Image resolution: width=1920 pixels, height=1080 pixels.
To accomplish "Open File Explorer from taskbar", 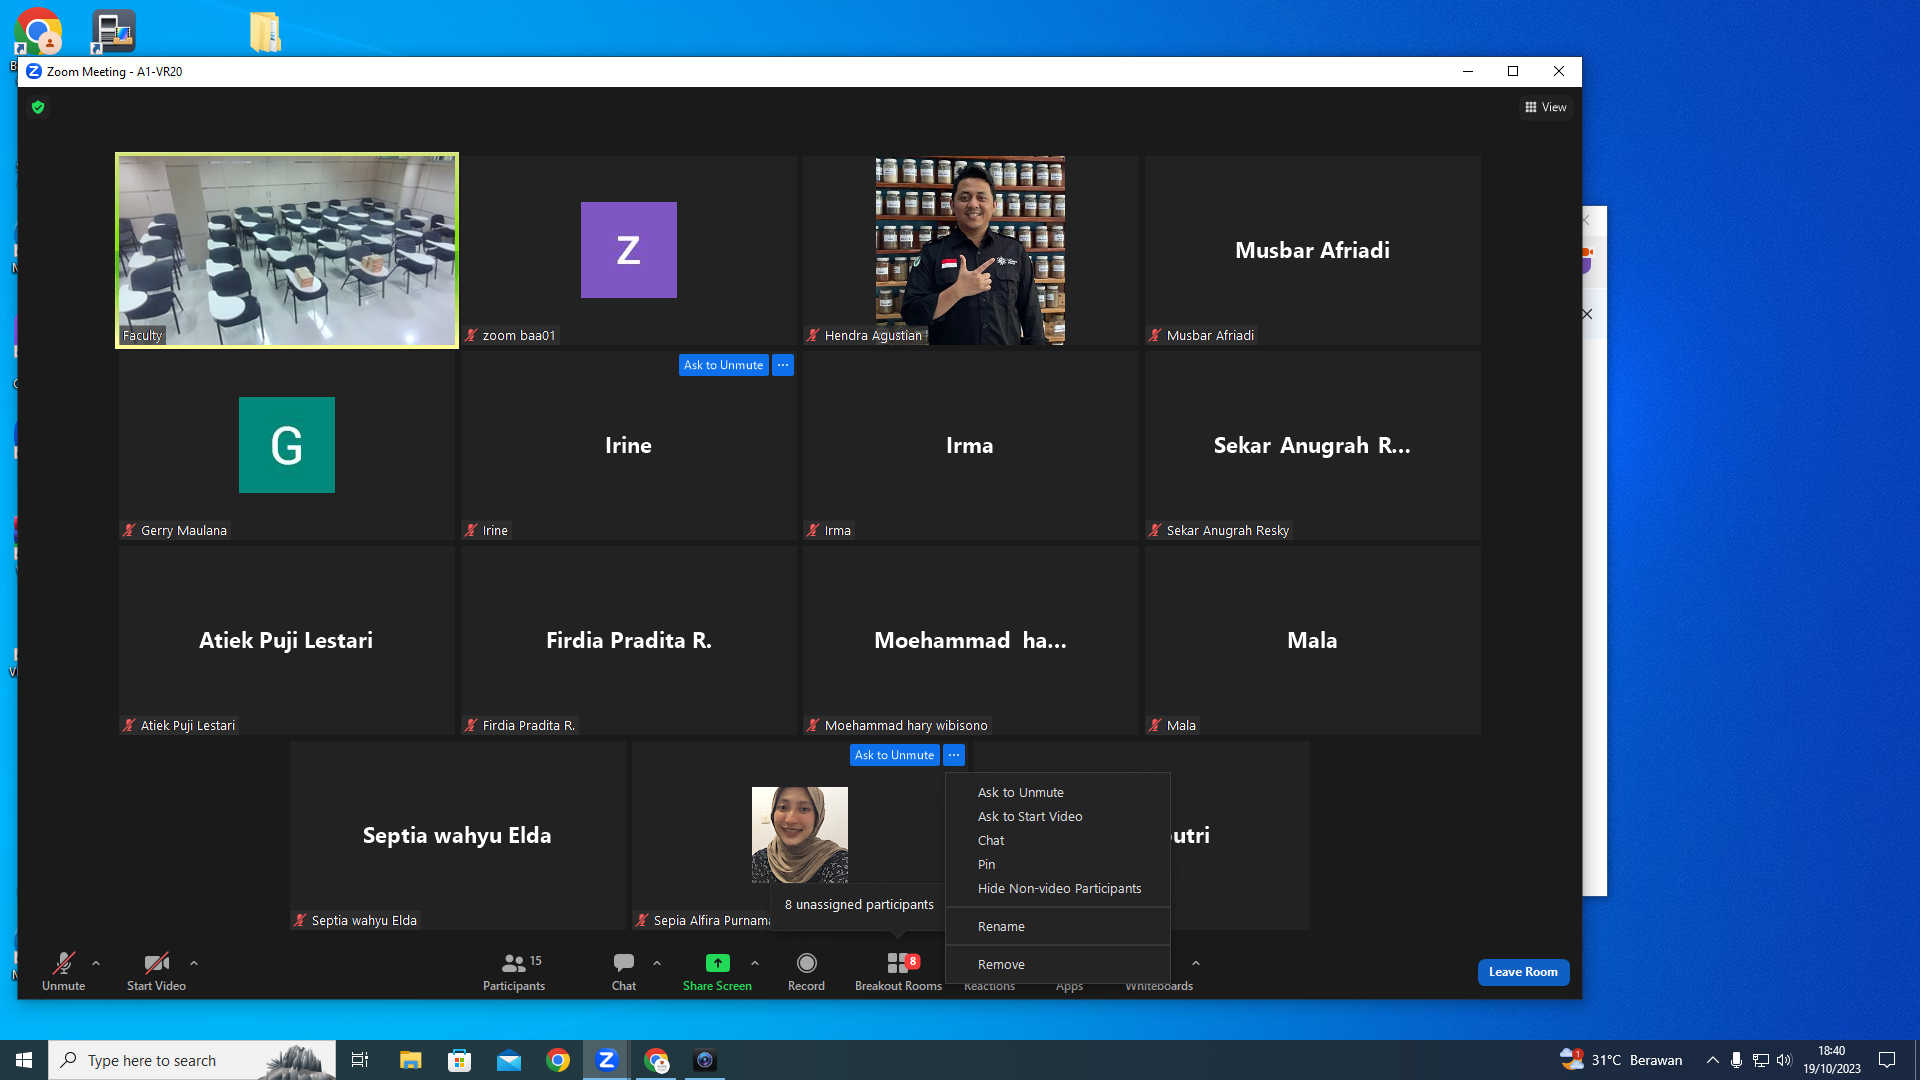I will pos(410,1060).
